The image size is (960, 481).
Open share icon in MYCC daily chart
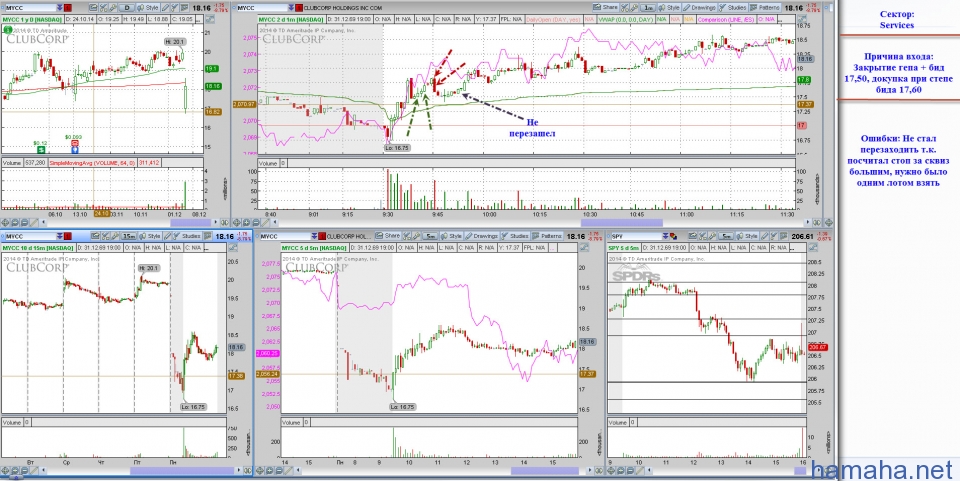[93, 7]
